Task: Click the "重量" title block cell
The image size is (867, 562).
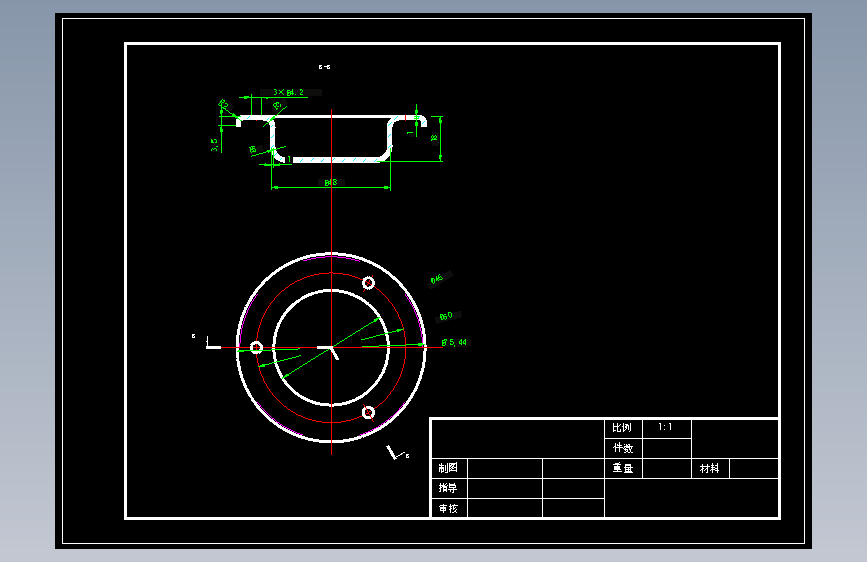Action: 623,469
